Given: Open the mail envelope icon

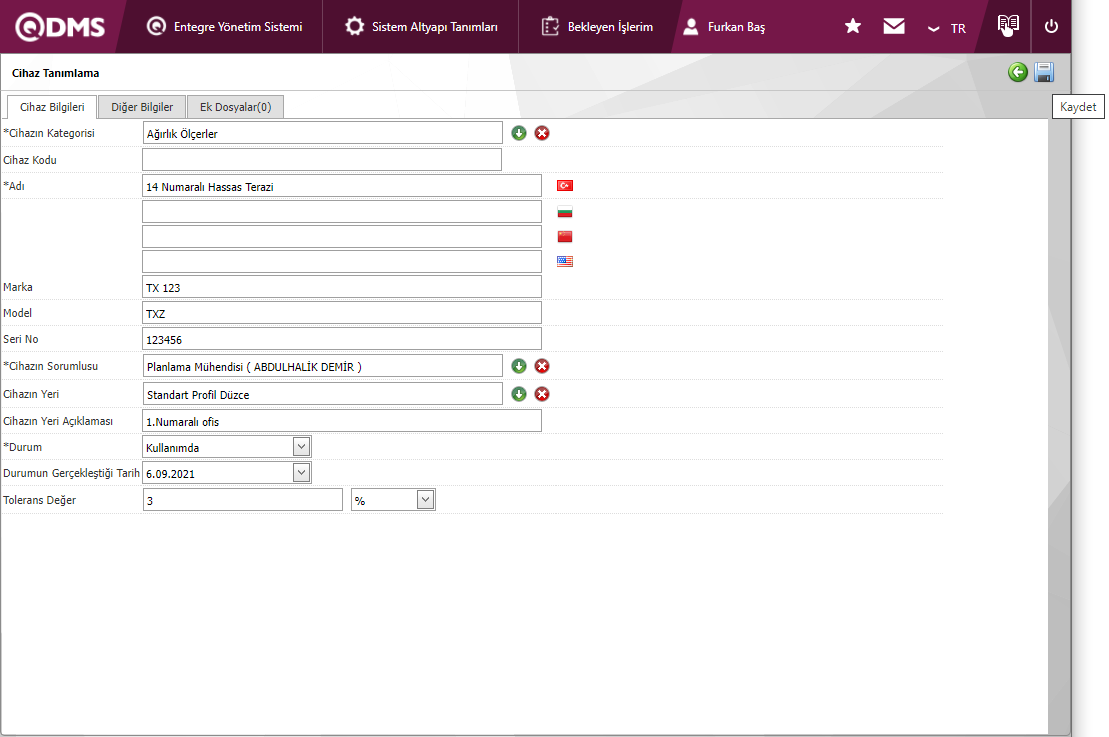Looking at the screenshot, I should tap(894, 26).
